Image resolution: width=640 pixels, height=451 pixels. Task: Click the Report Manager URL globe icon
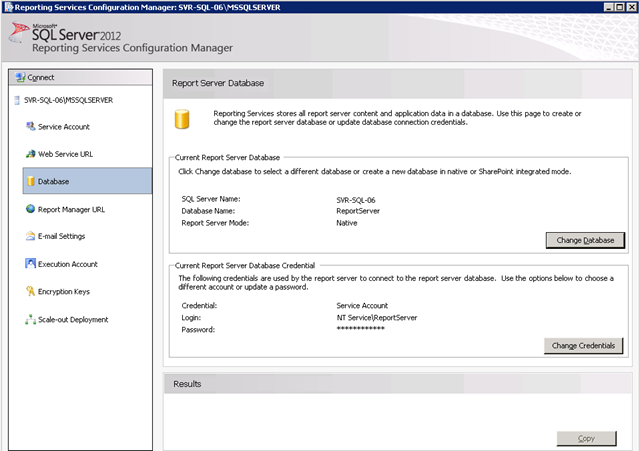pos(31,209)
